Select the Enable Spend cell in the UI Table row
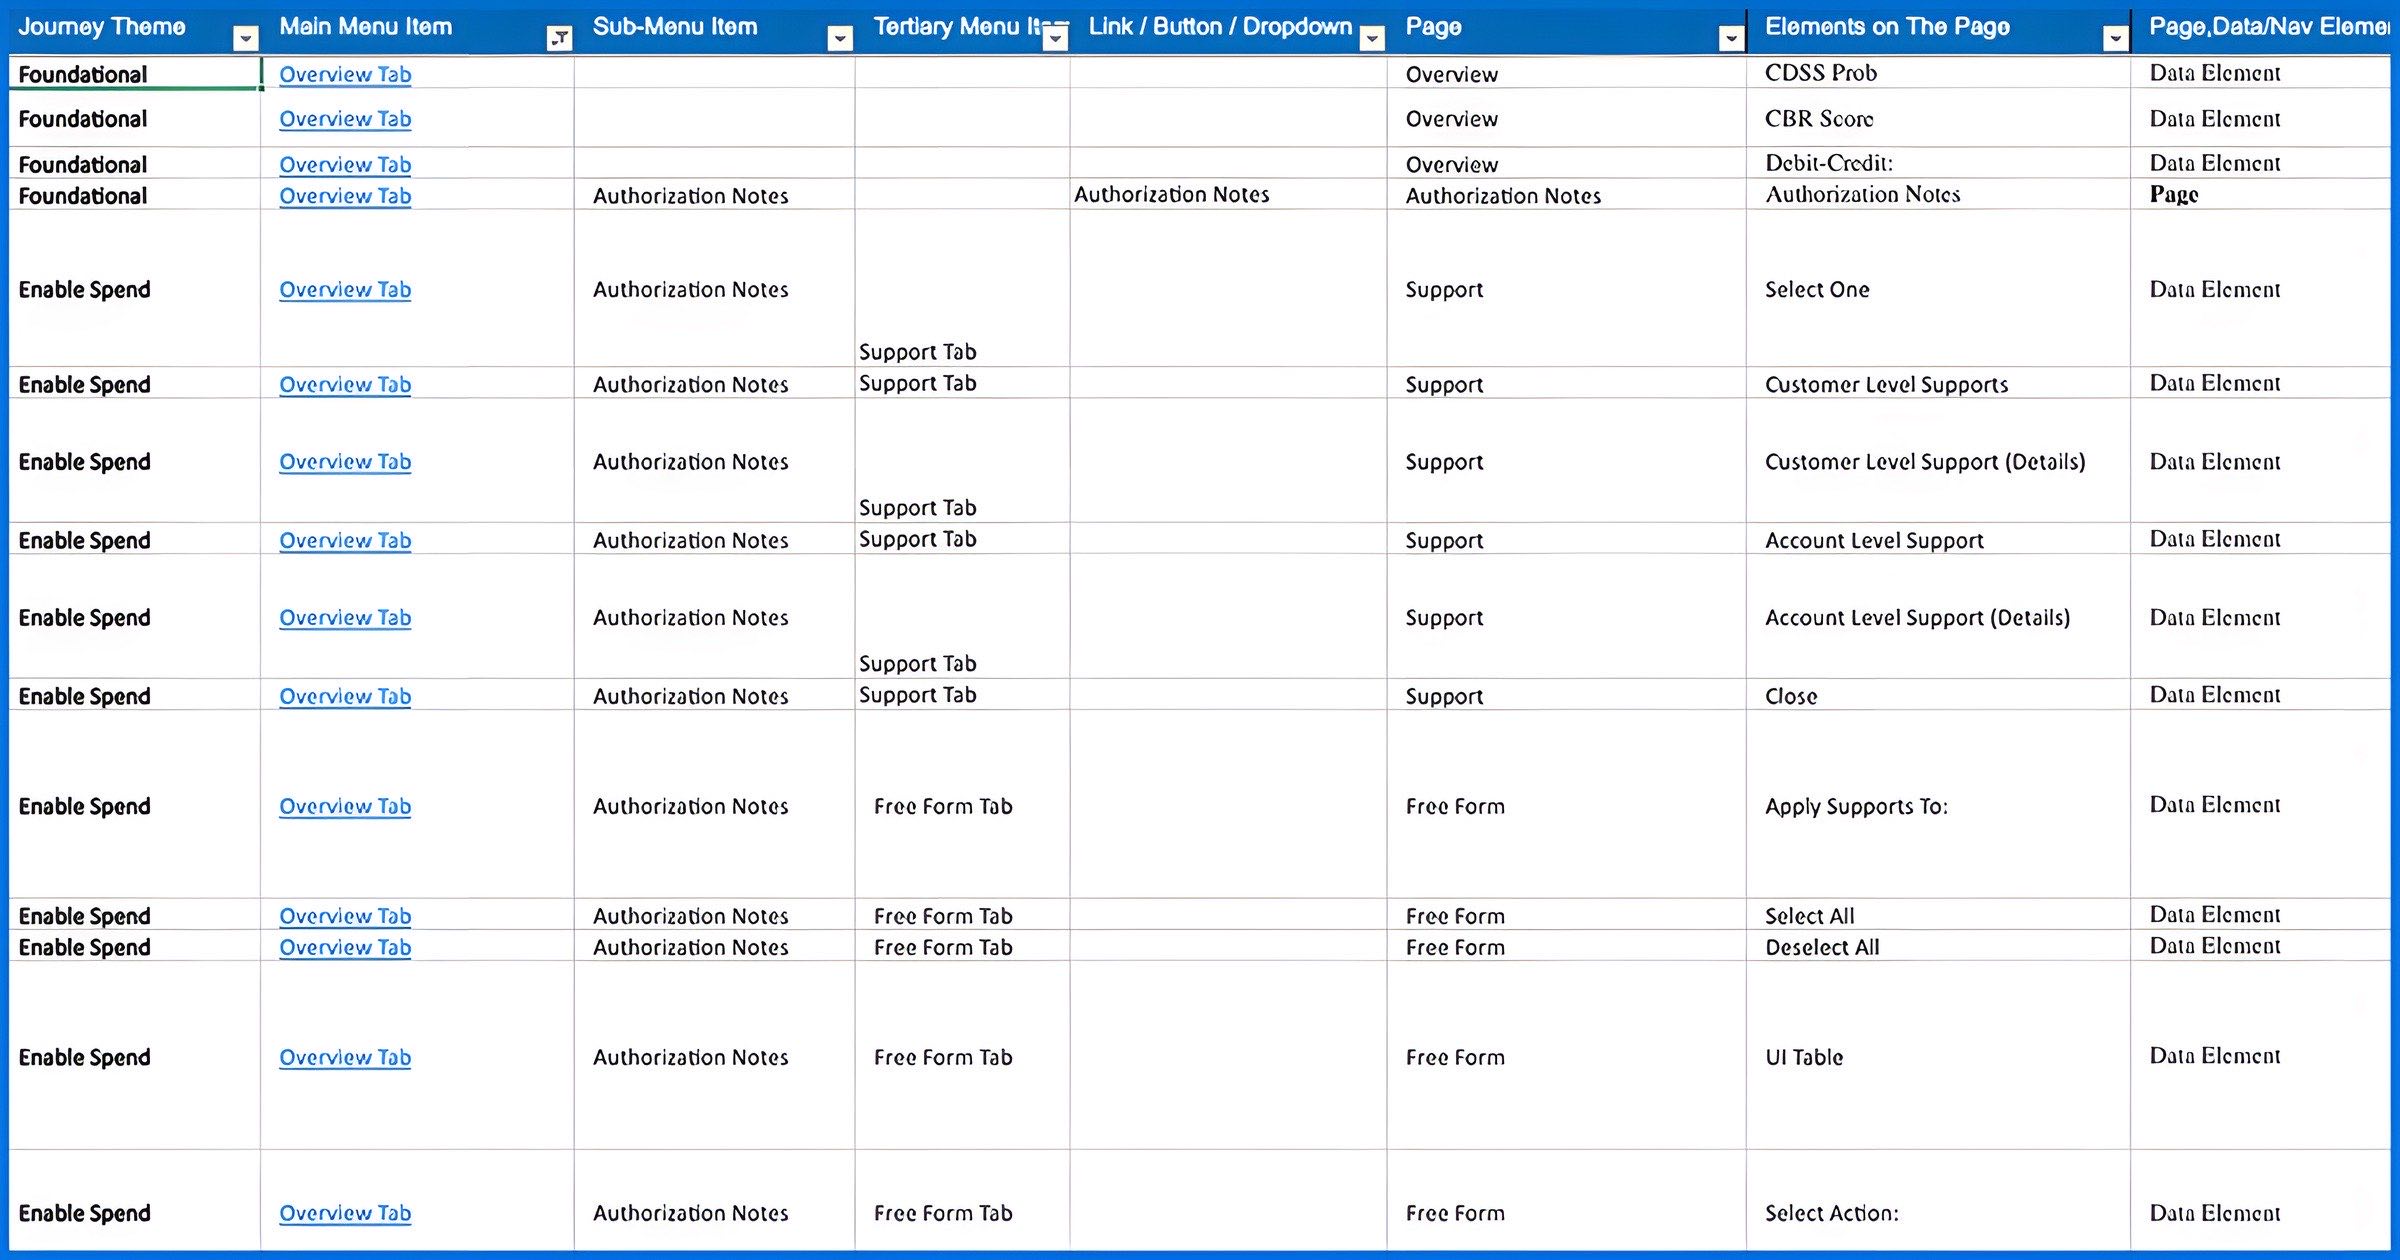This screenshot has width=2400, height=1260. tap(134, 1057)
